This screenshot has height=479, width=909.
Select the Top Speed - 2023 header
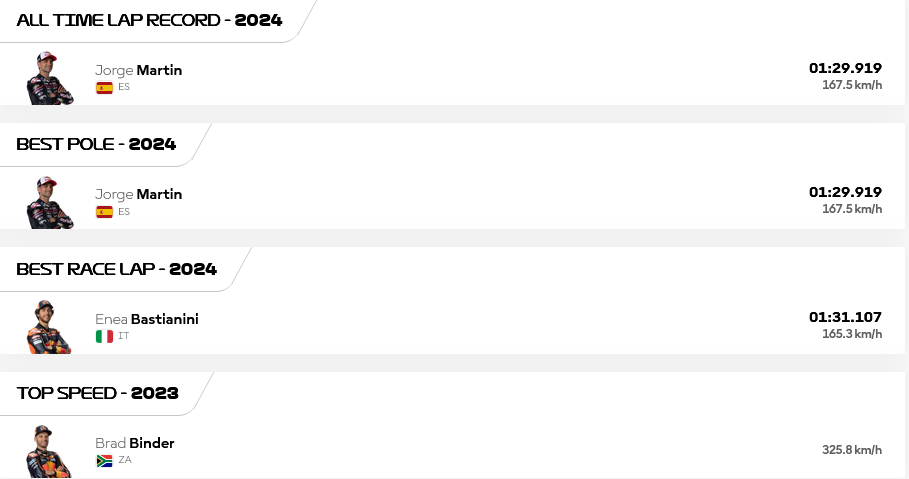(x=97, y=393)
